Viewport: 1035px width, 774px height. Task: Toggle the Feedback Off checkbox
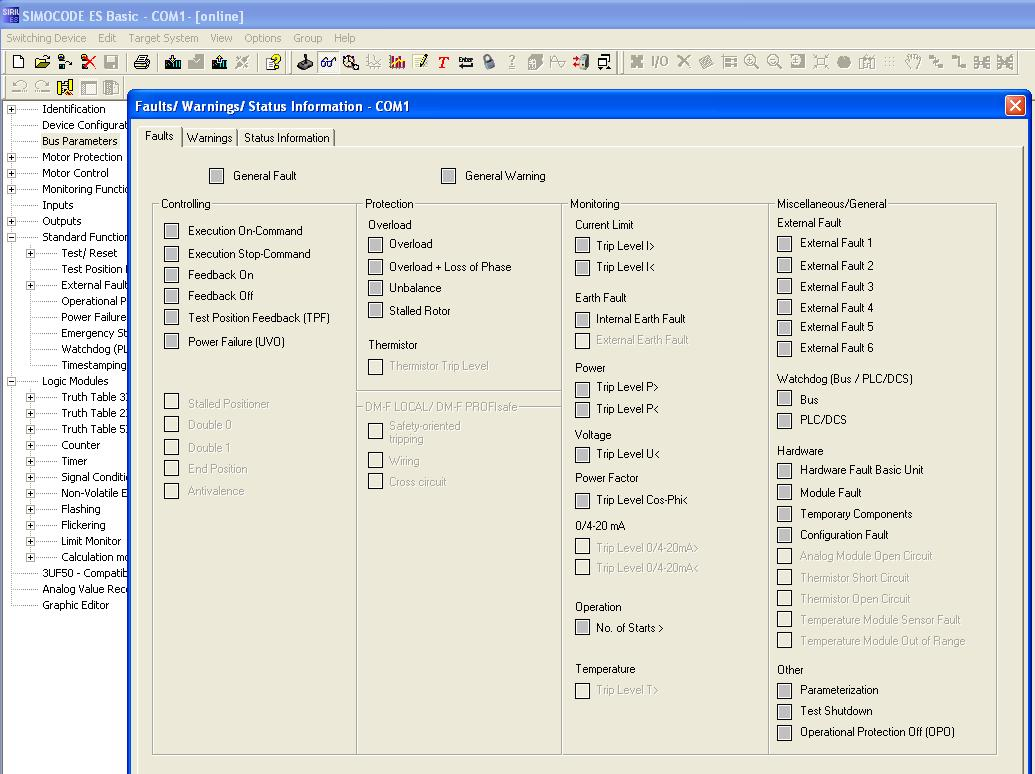click(x=172, y=296)
